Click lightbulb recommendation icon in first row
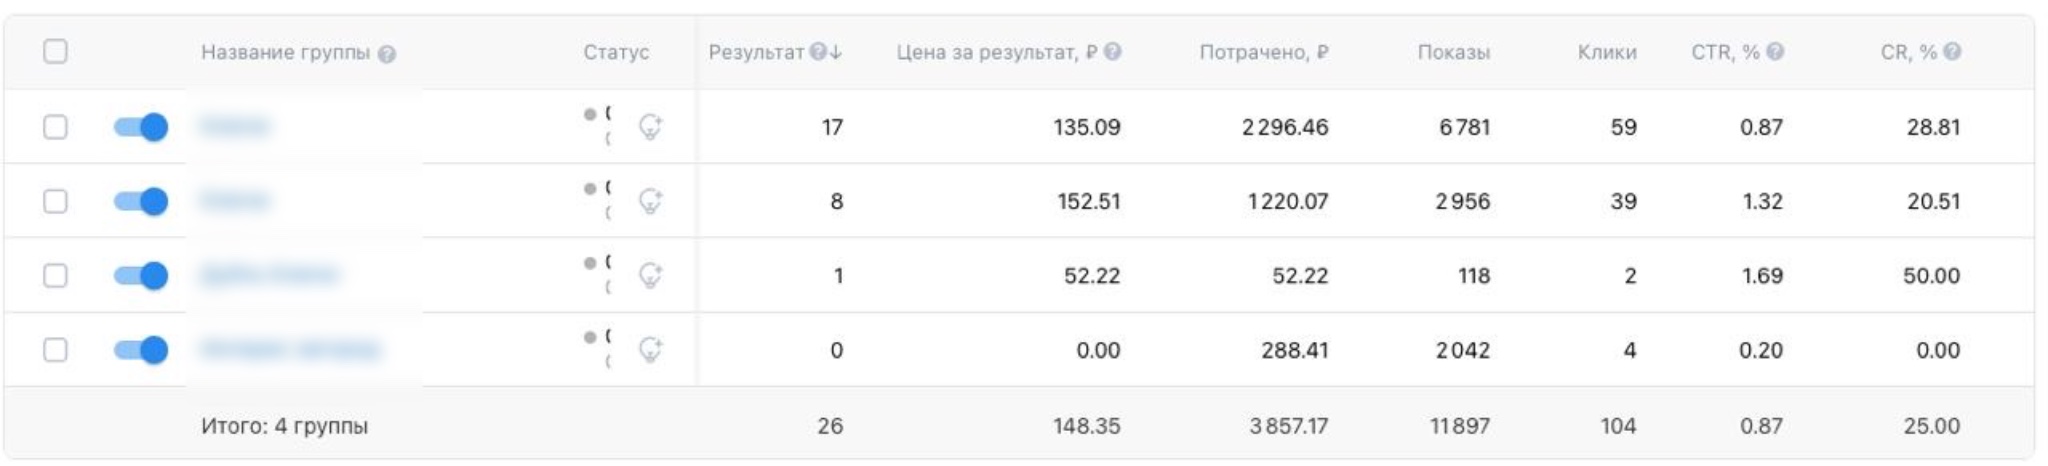This screenshot has width=2048, height=466. click(x=650, y=127)
